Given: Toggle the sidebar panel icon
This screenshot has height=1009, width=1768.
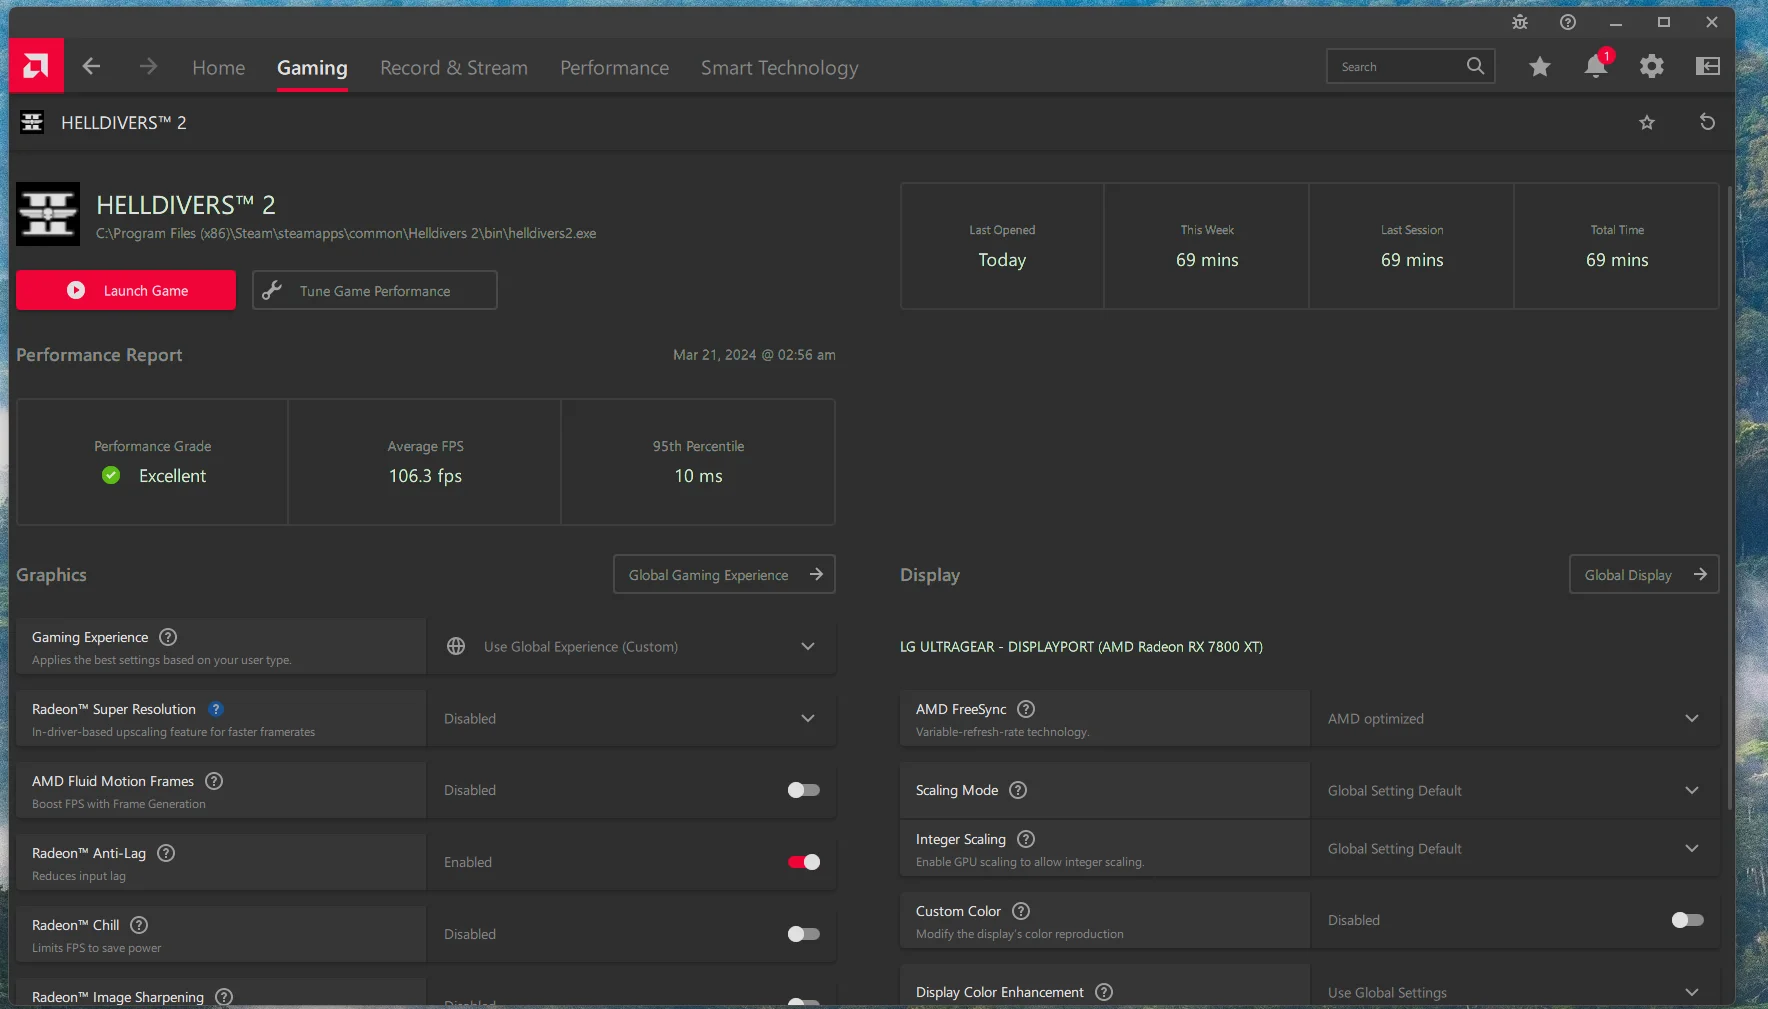Looking at the screenshot, I should (1708, 66).
